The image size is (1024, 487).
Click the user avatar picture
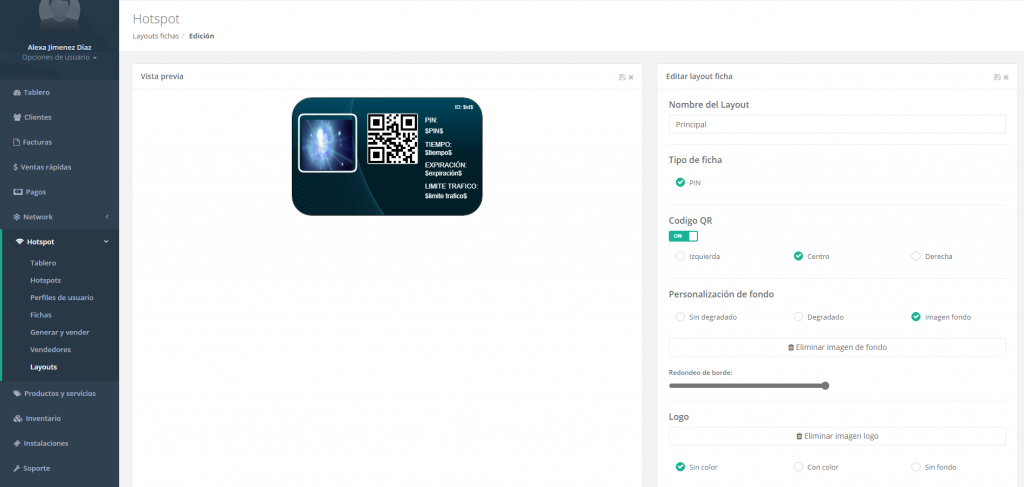[x=59, y=14]
